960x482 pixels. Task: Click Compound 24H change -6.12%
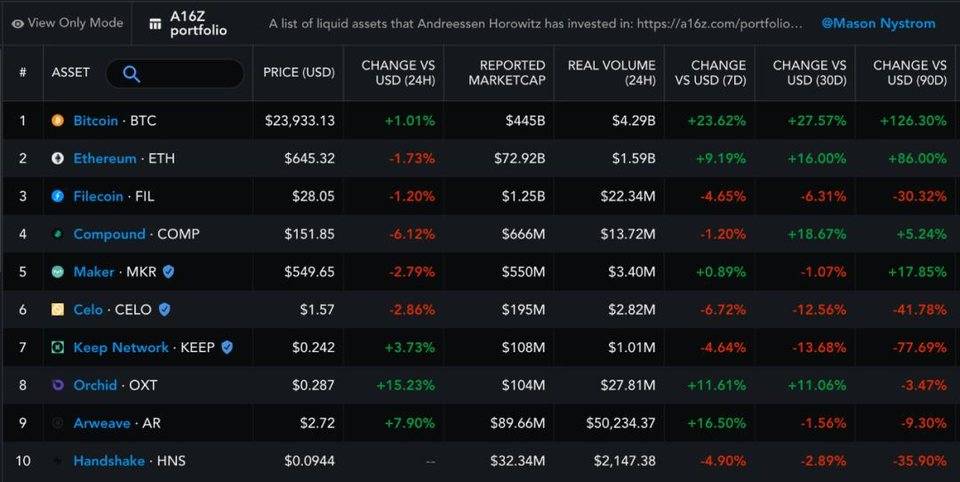pos(412,234)
